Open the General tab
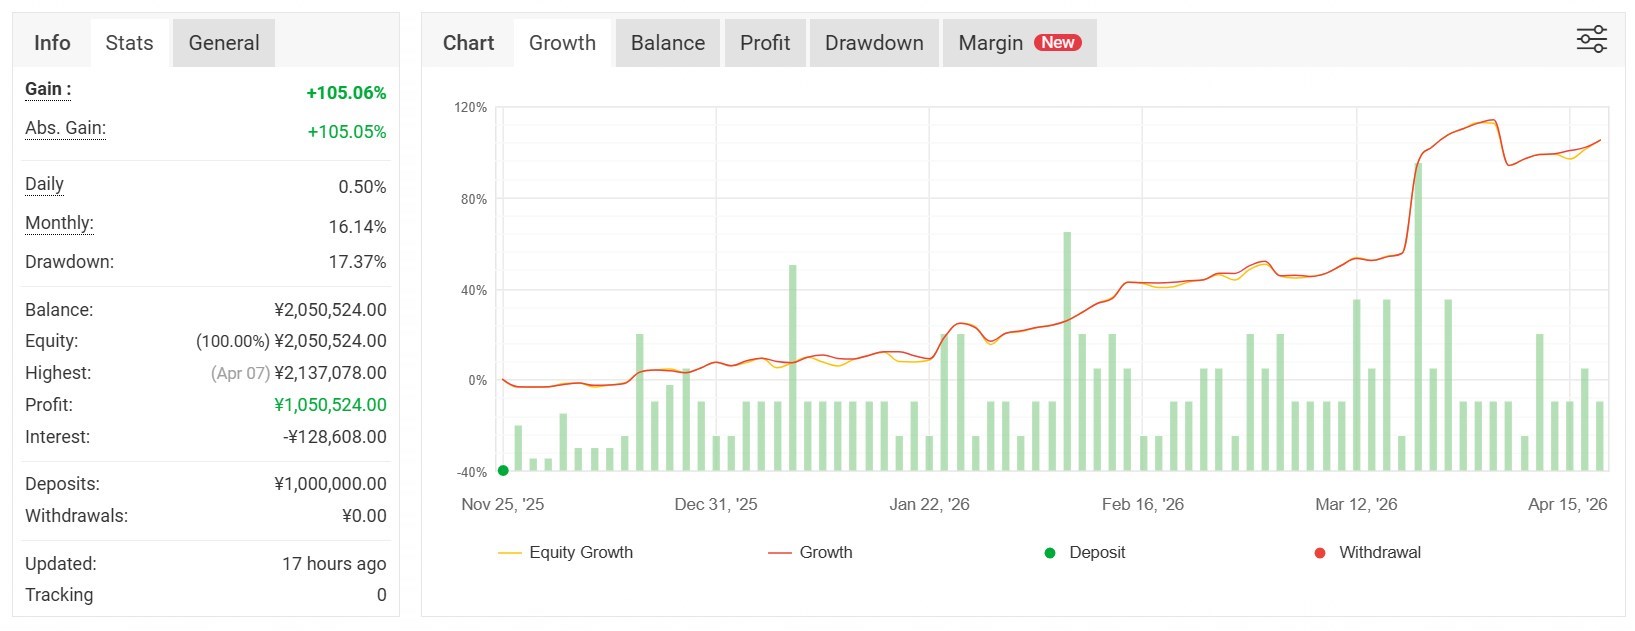 (x=223, y=43)
